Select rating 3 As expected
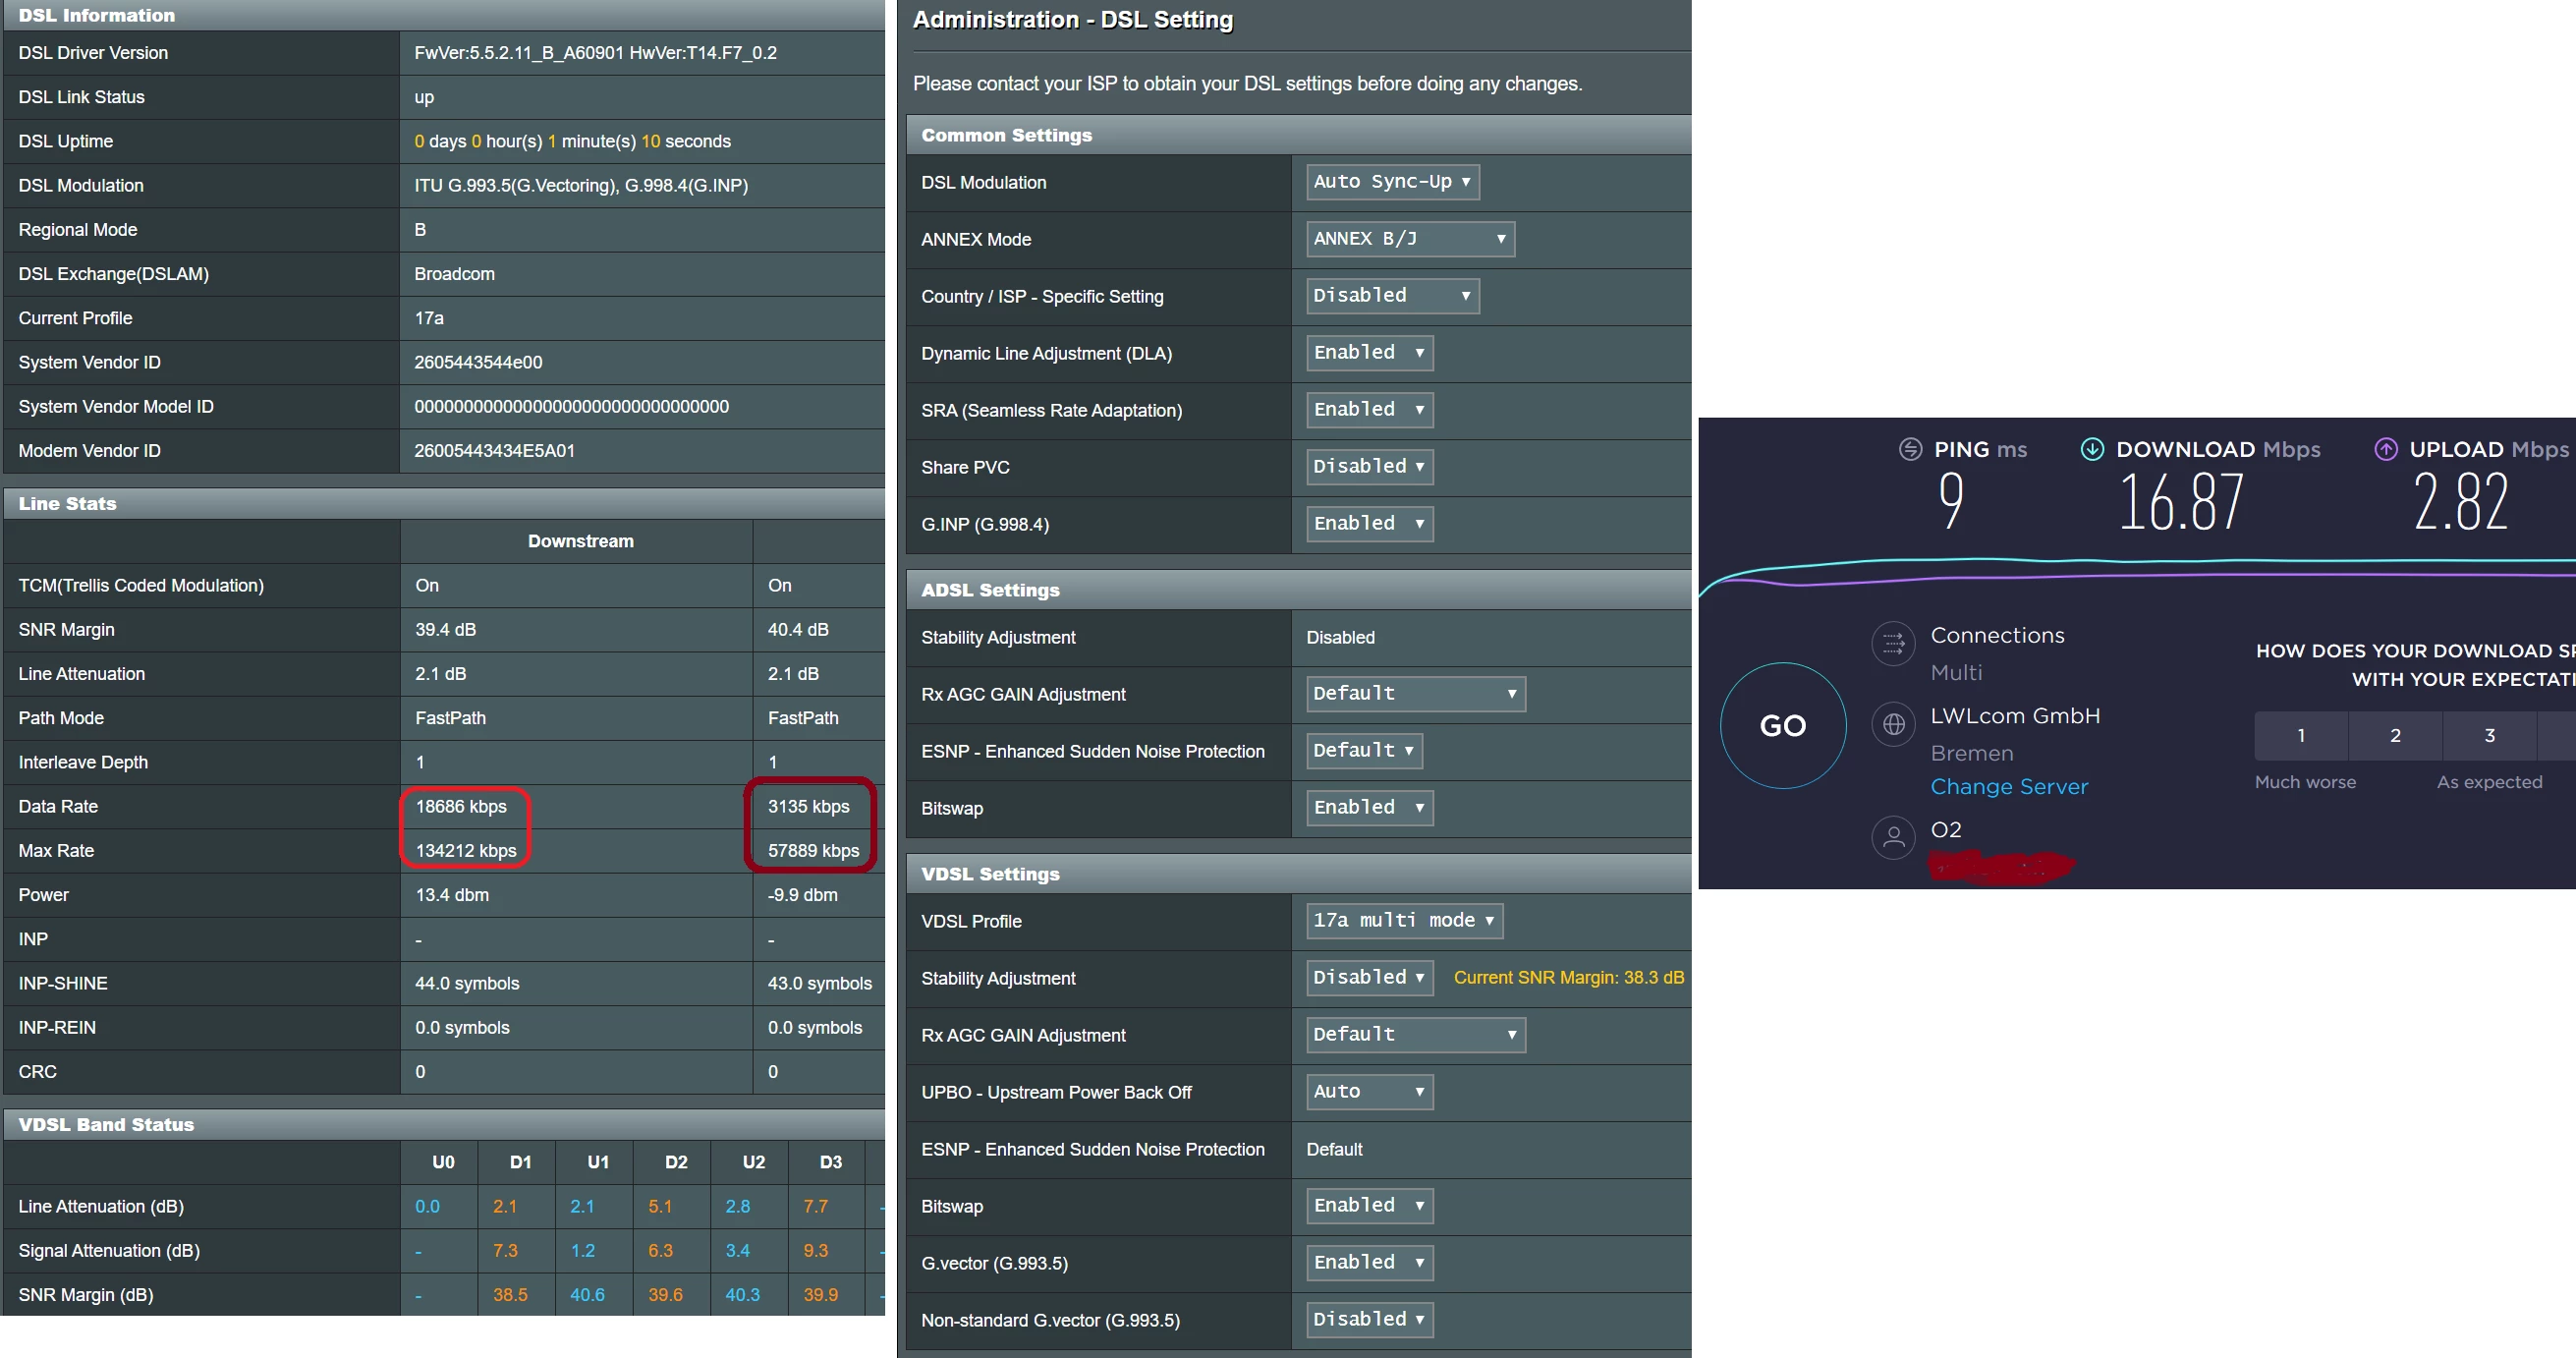 point(2489,735)
